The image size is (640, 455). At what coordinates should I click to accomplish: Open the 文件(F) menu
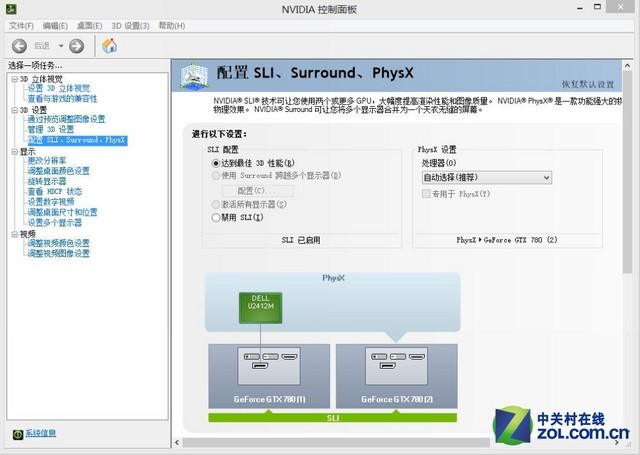point(21,26)
